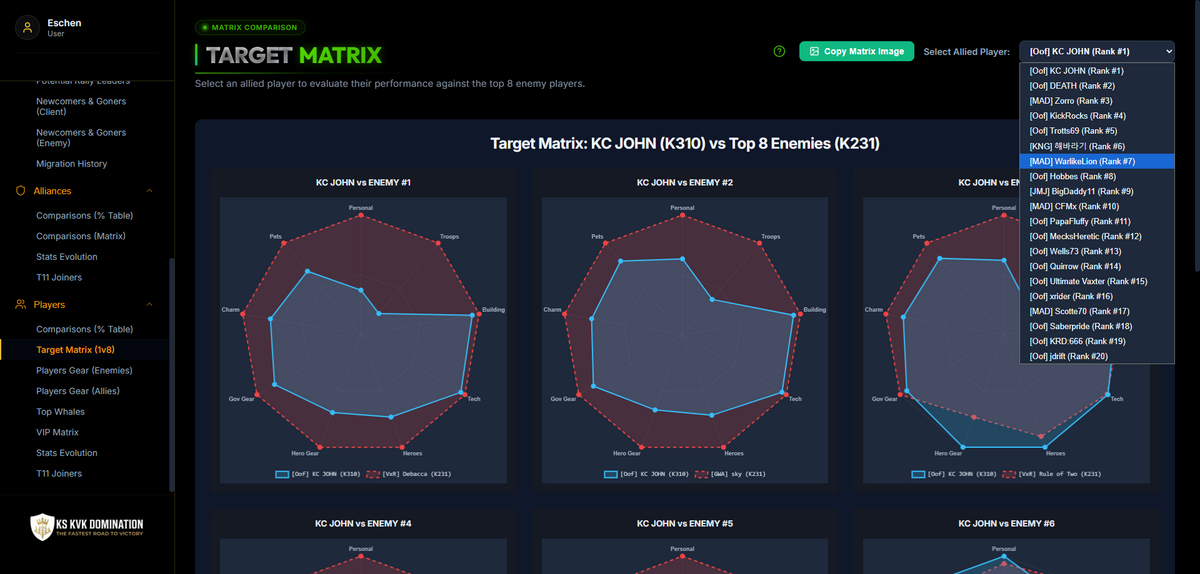Pick [JMJ] BigDaddy11 (Rank #9) option
1200x574 pixels.
pyautogui.click(x=1097, y=191)
